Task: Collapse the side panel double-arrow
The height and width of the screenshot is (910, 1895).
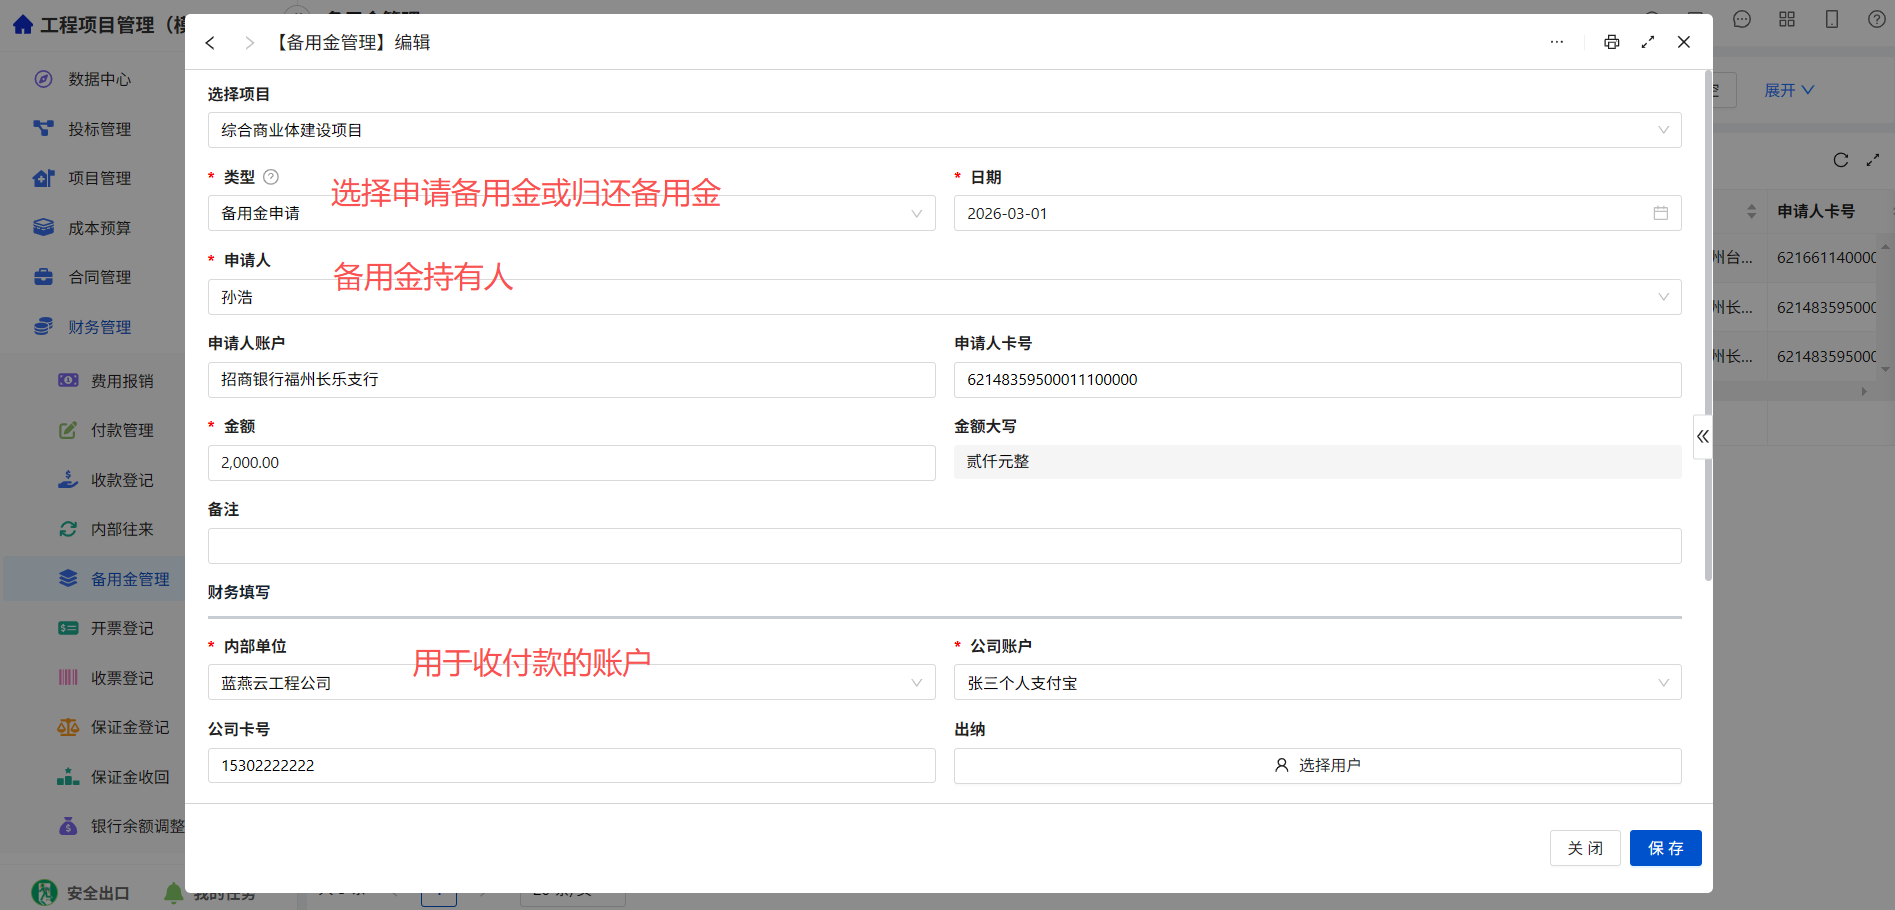Action: (1702, 436)
